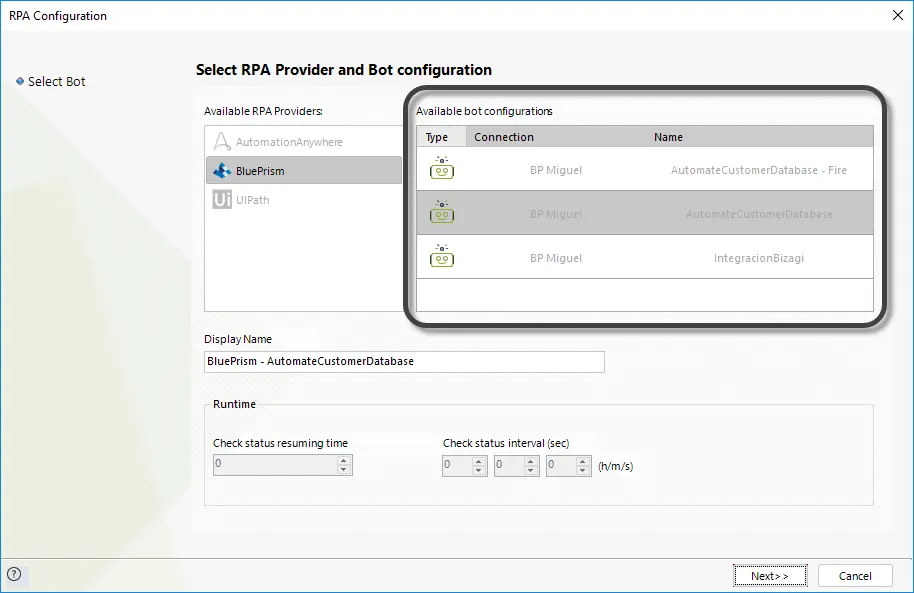Image resolution: width=914 pixels, height=593 pixels.
Task: Increase the hours value of status interval
Action: (x=479, y=461)
